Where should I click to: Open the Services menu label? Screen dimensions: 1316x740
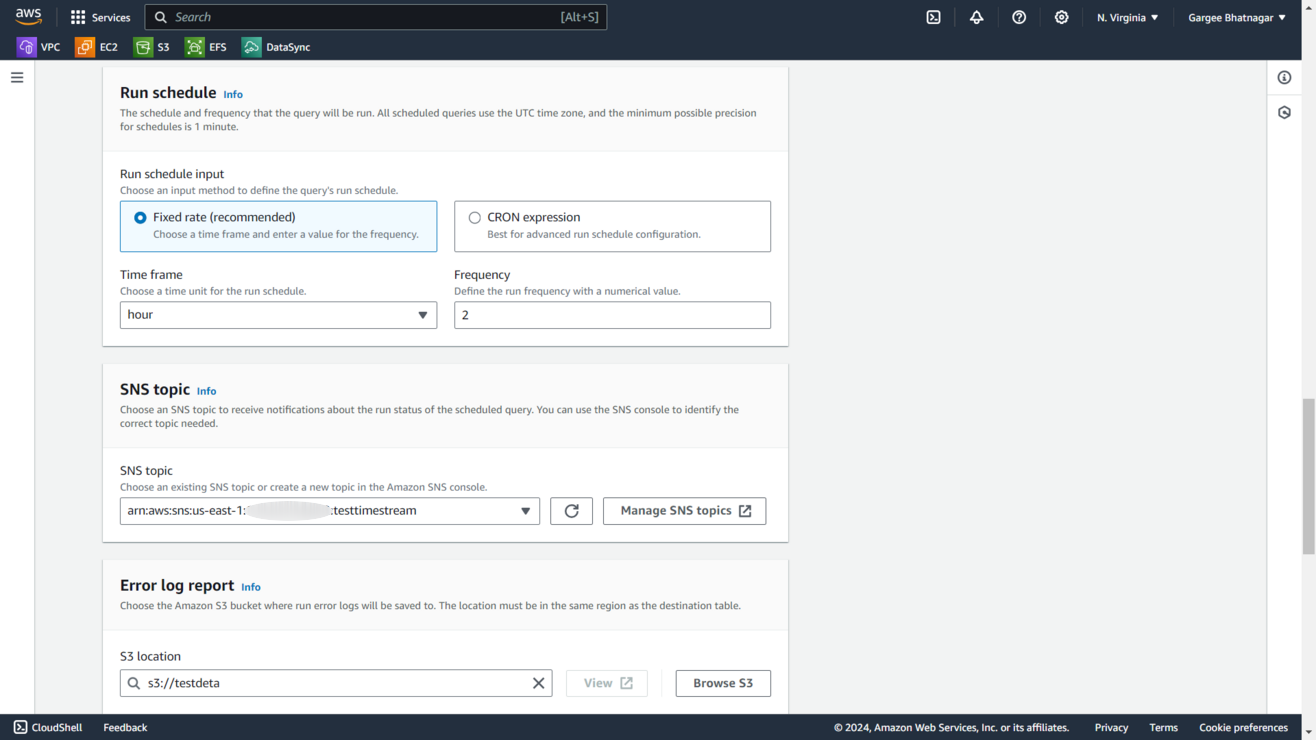coord(111,17)
